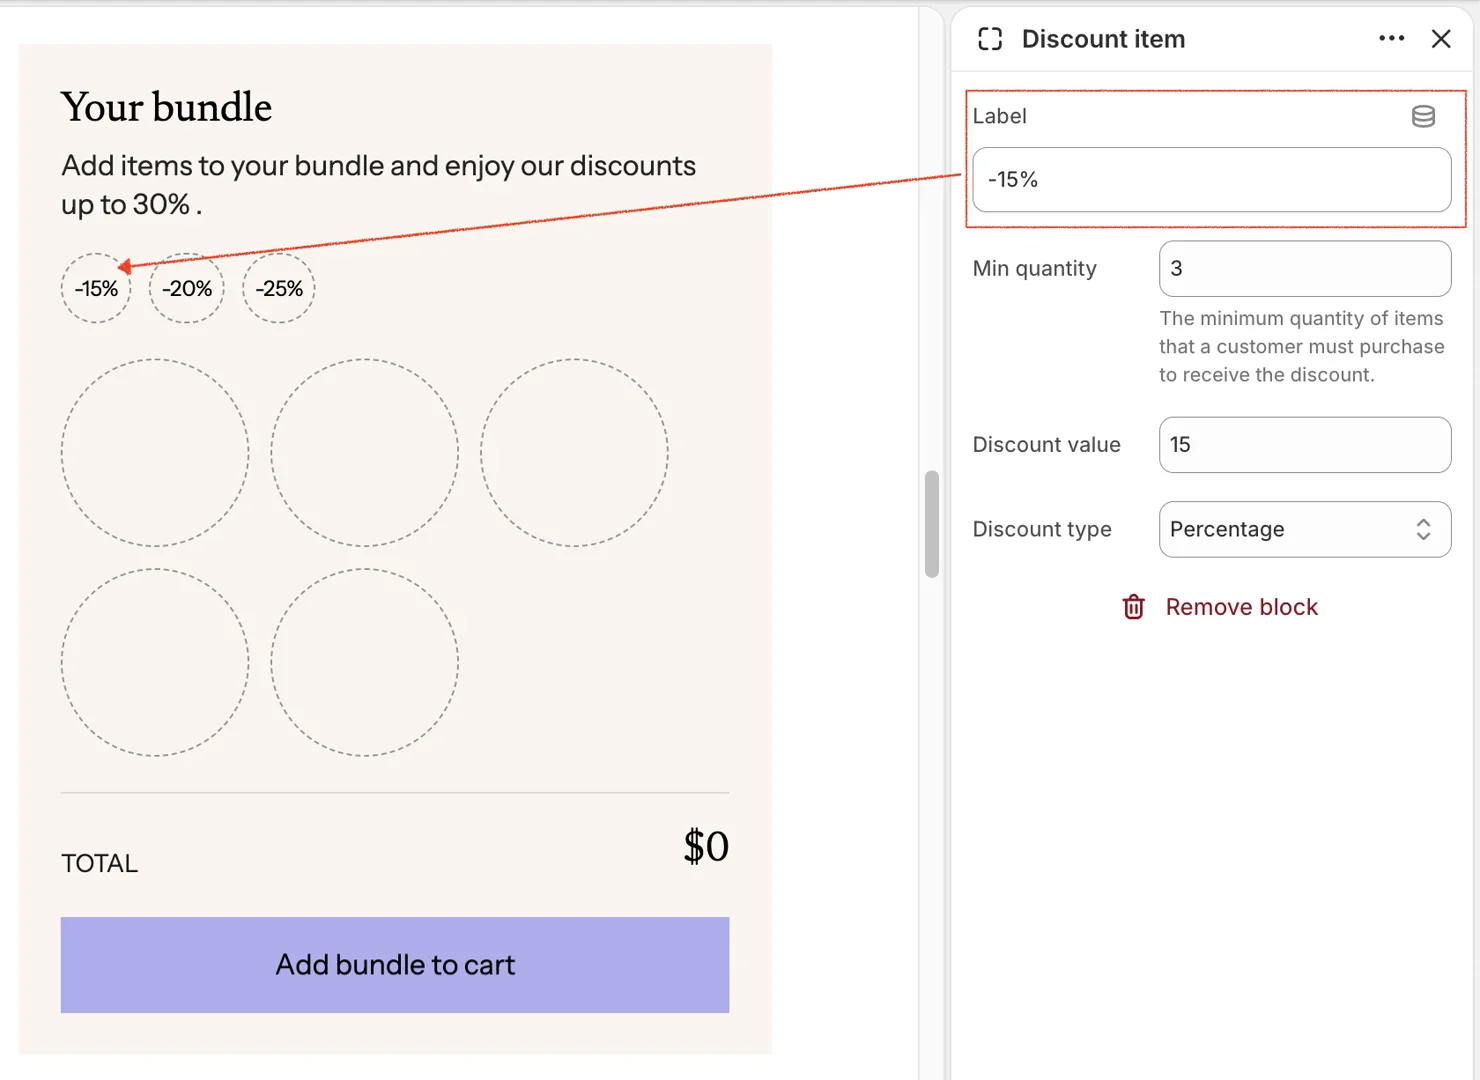1480x1080 pixels.
Task: Click the last empty bundle slot circle
Action: tap(364, 662)
